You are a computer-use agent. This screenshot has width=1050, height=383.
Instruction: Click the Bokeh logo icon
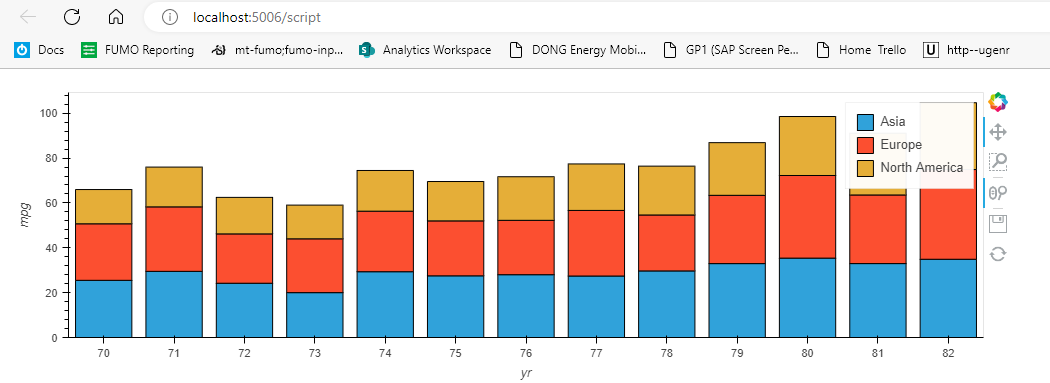pyautogui.click(x=998, y=102)
